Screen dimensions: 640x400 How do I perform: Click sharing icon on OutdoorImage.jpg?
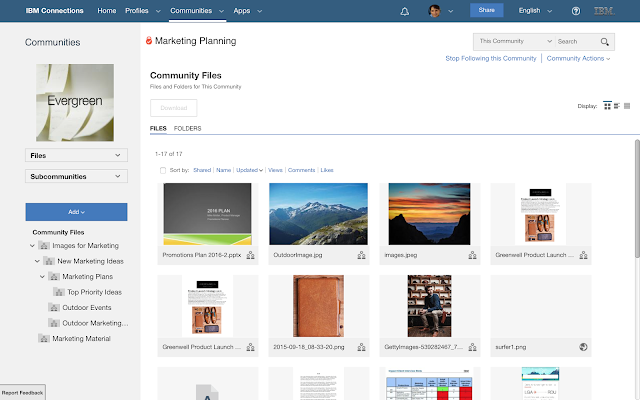[362, 256]
